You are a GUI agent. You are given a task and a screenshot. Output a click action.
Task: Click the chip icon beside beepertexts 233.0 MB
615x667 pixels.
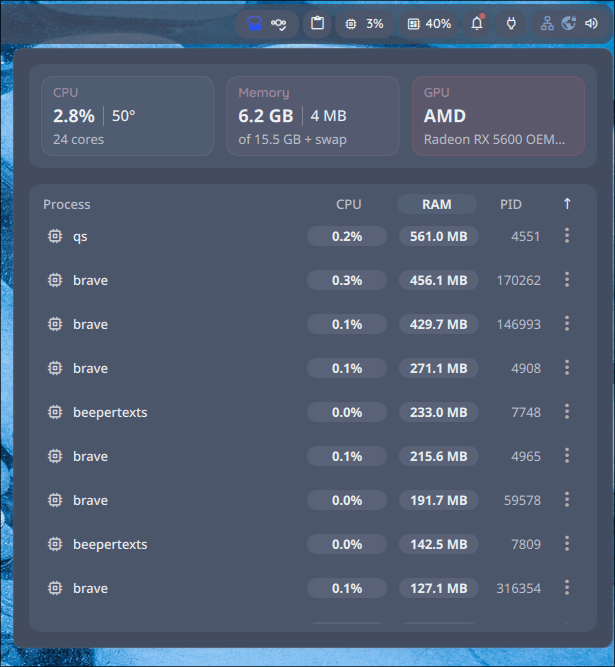[x=55, y=412]
